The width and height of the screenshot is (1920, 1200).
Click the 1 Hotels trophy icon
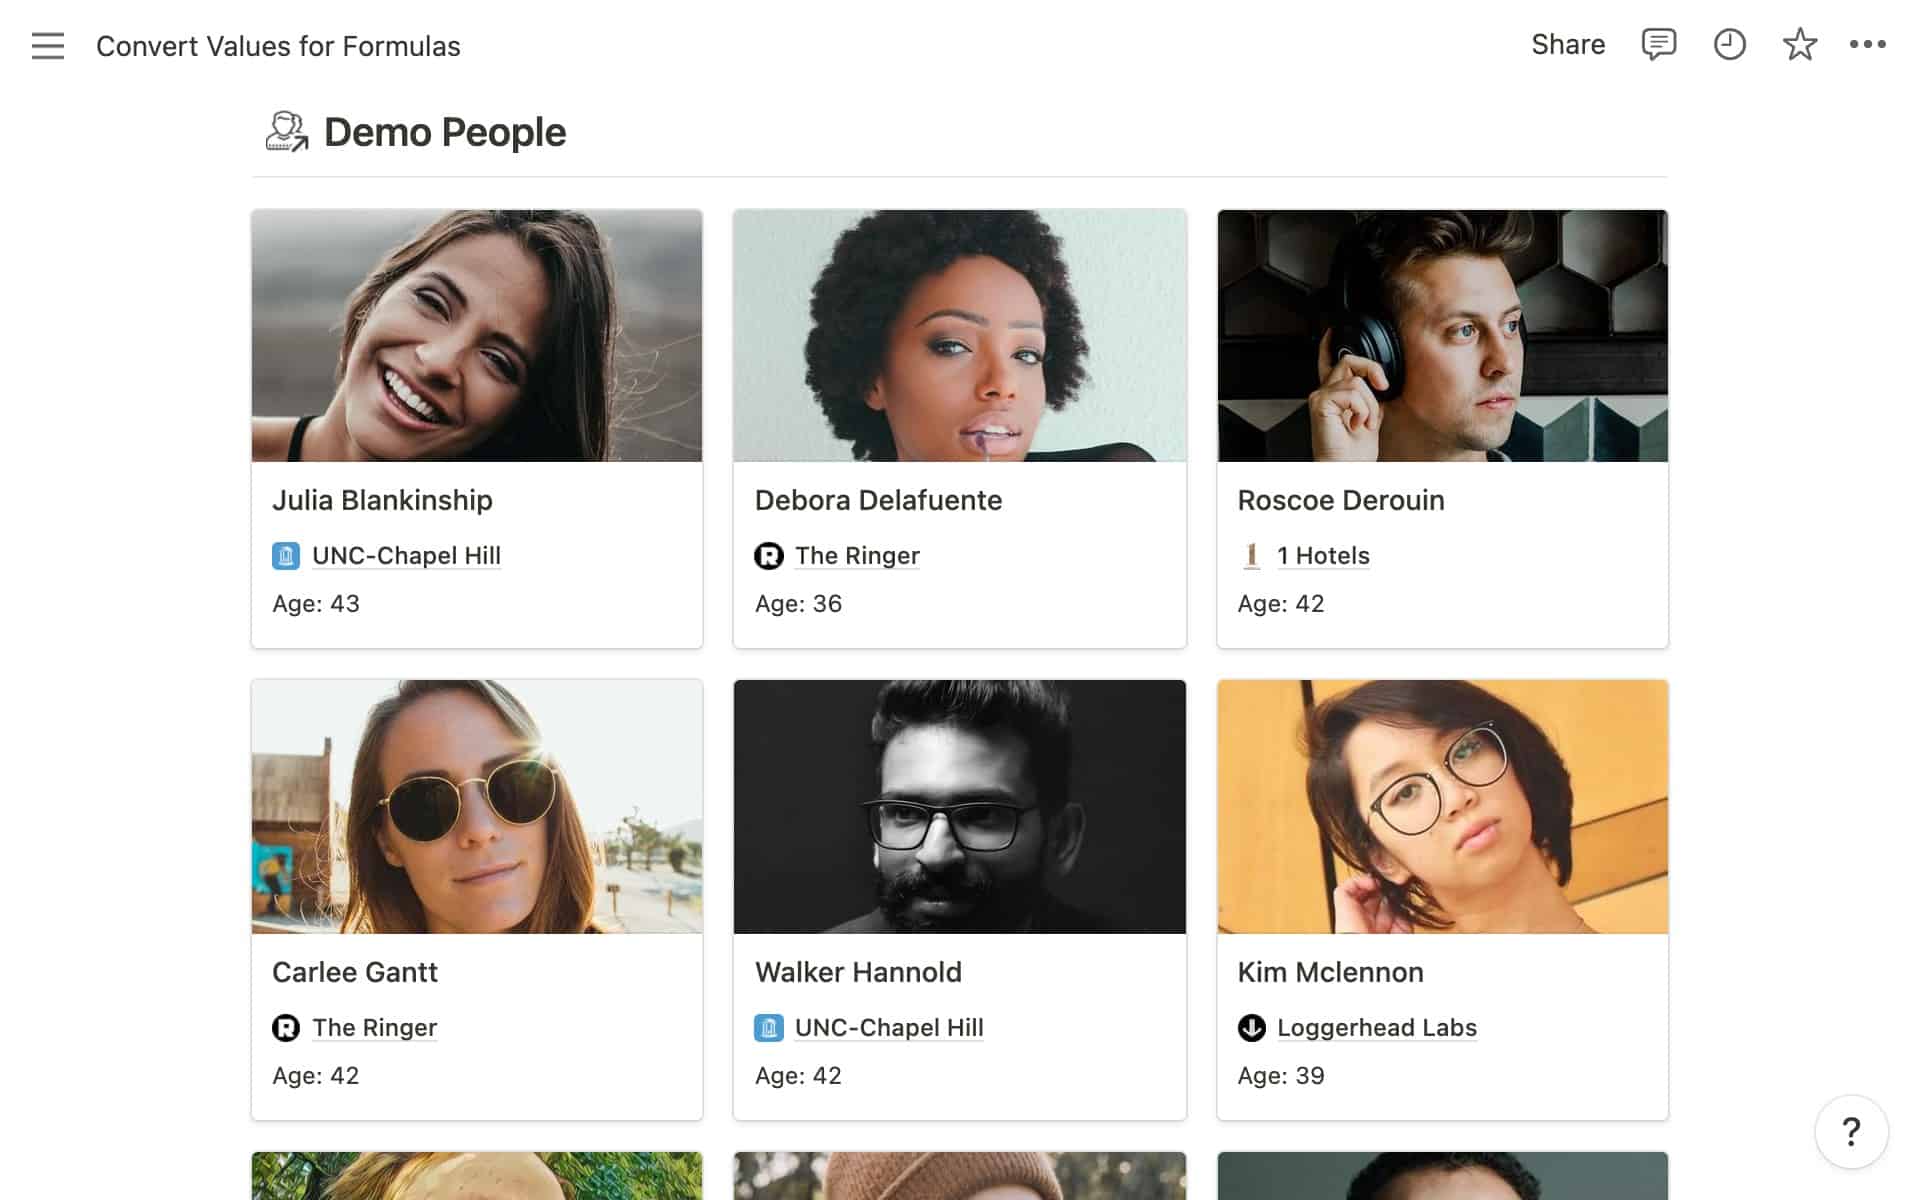pos(1252,556)
